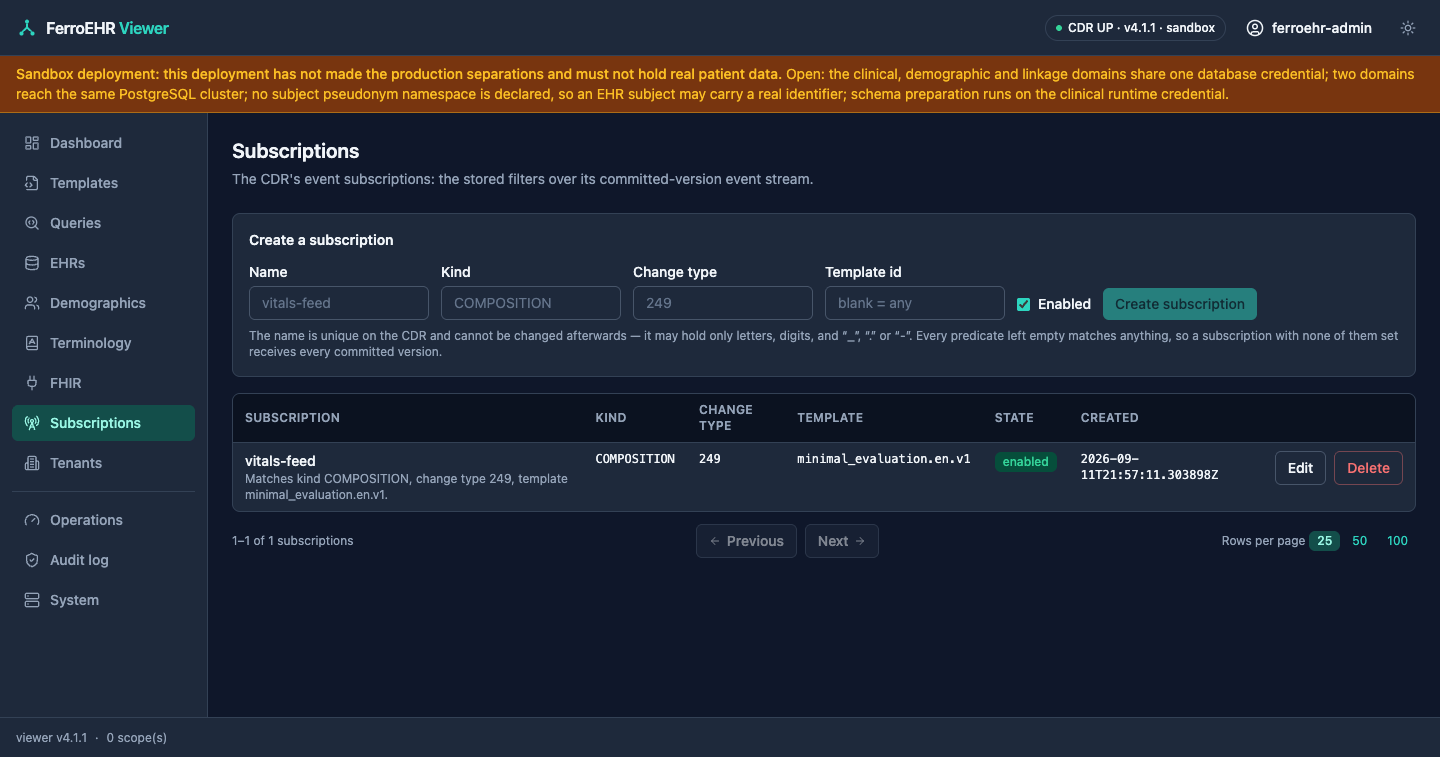The image size is (1440, 757).
Task: Click the user avatar icon beside ferroehr-admin
Action: pos(1255,28)
